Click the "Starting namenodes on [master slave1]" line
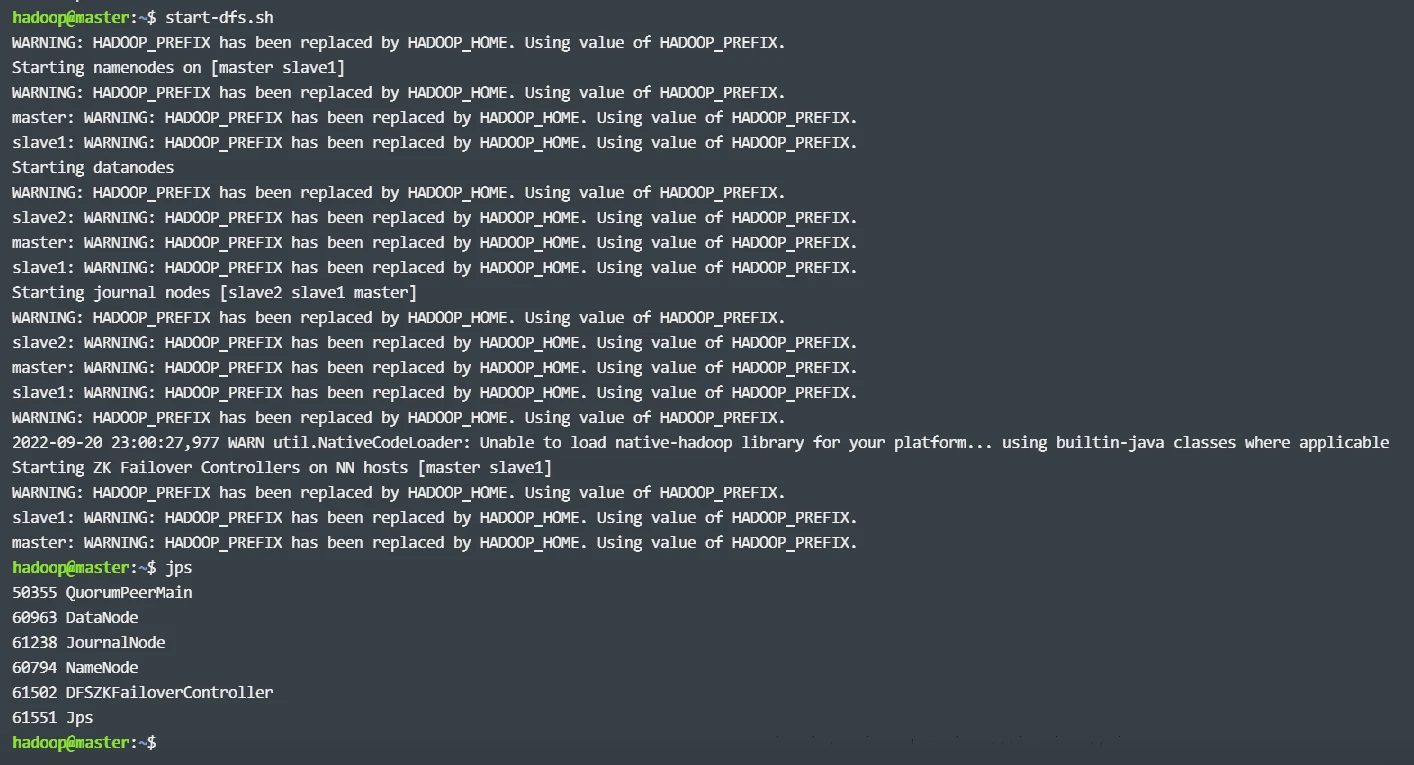This screenshot has width=1414, height=765. (x=178, y=68)
